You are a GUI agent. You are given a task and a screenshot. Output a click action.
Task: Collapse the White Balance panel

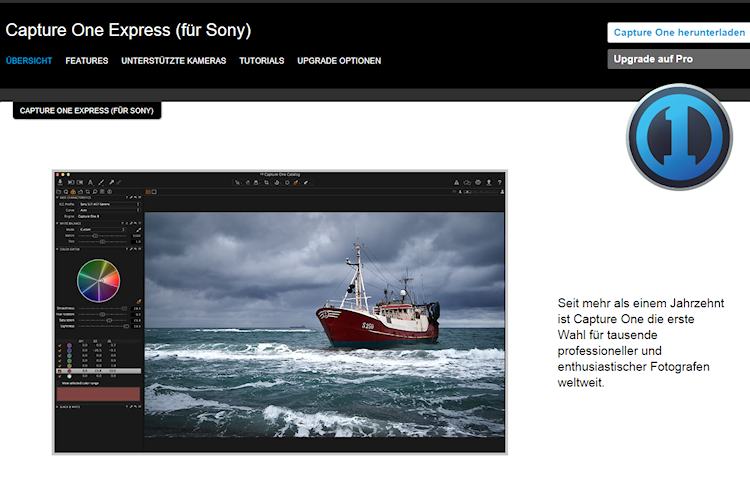point(57,223)
